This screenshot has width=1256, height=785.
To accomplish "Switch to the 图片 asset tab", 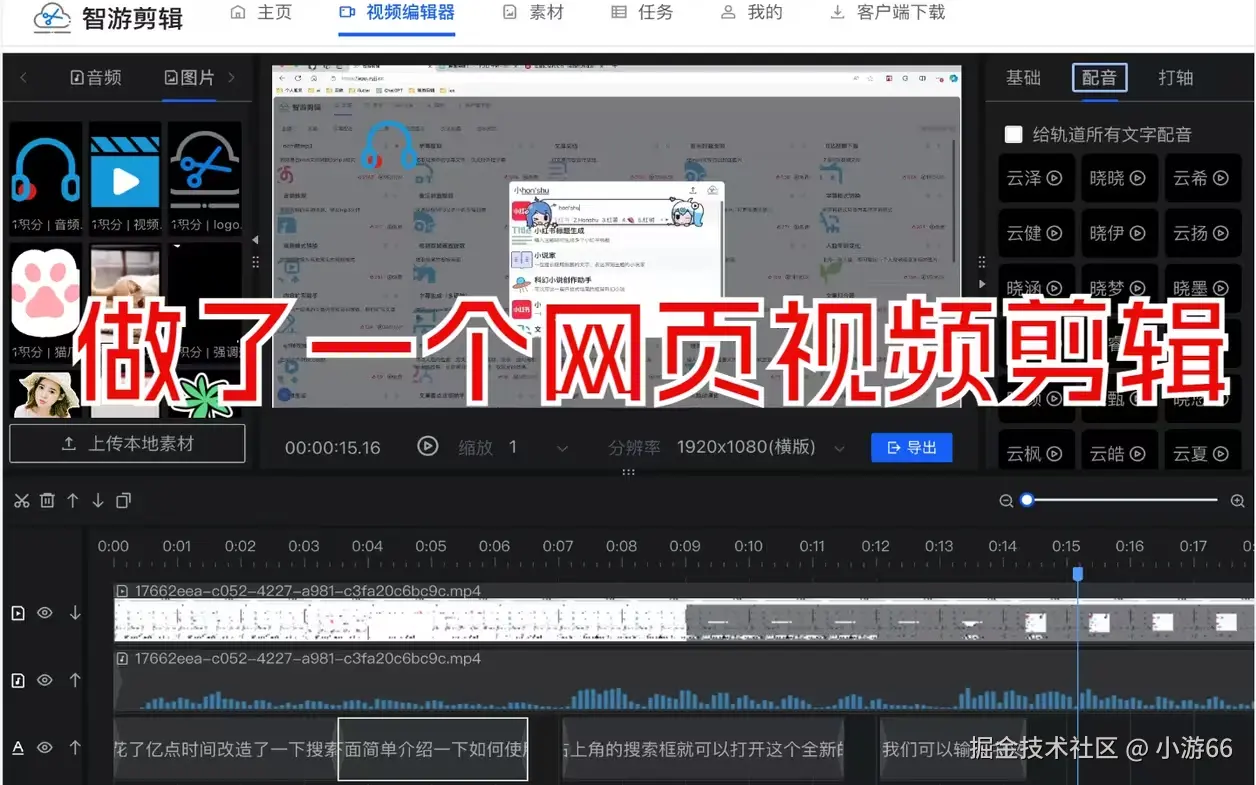I will coord(189,77).
